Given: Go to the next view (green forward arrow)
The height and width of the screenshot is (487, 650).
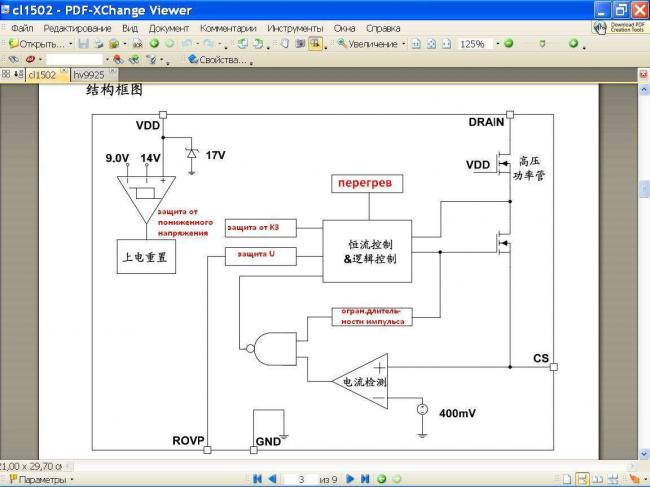Looking at the screenshot, I should point(170,44).
